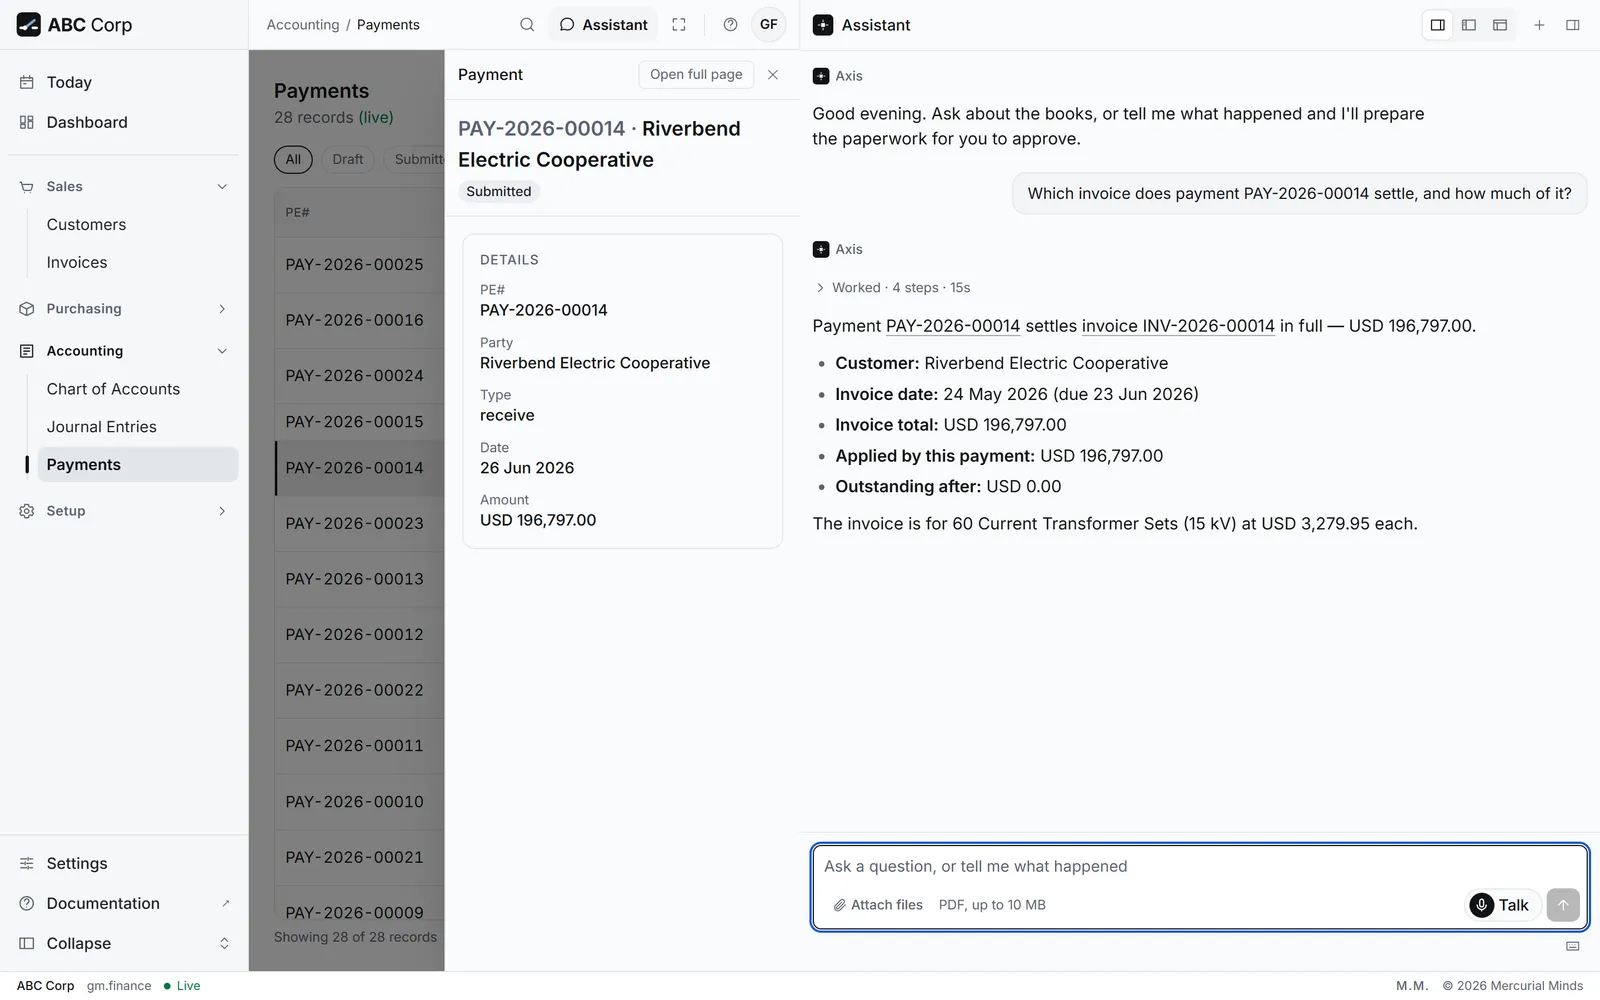Click Open full page button
This screenshot has width=1600, height=1000.
[696, 74]
